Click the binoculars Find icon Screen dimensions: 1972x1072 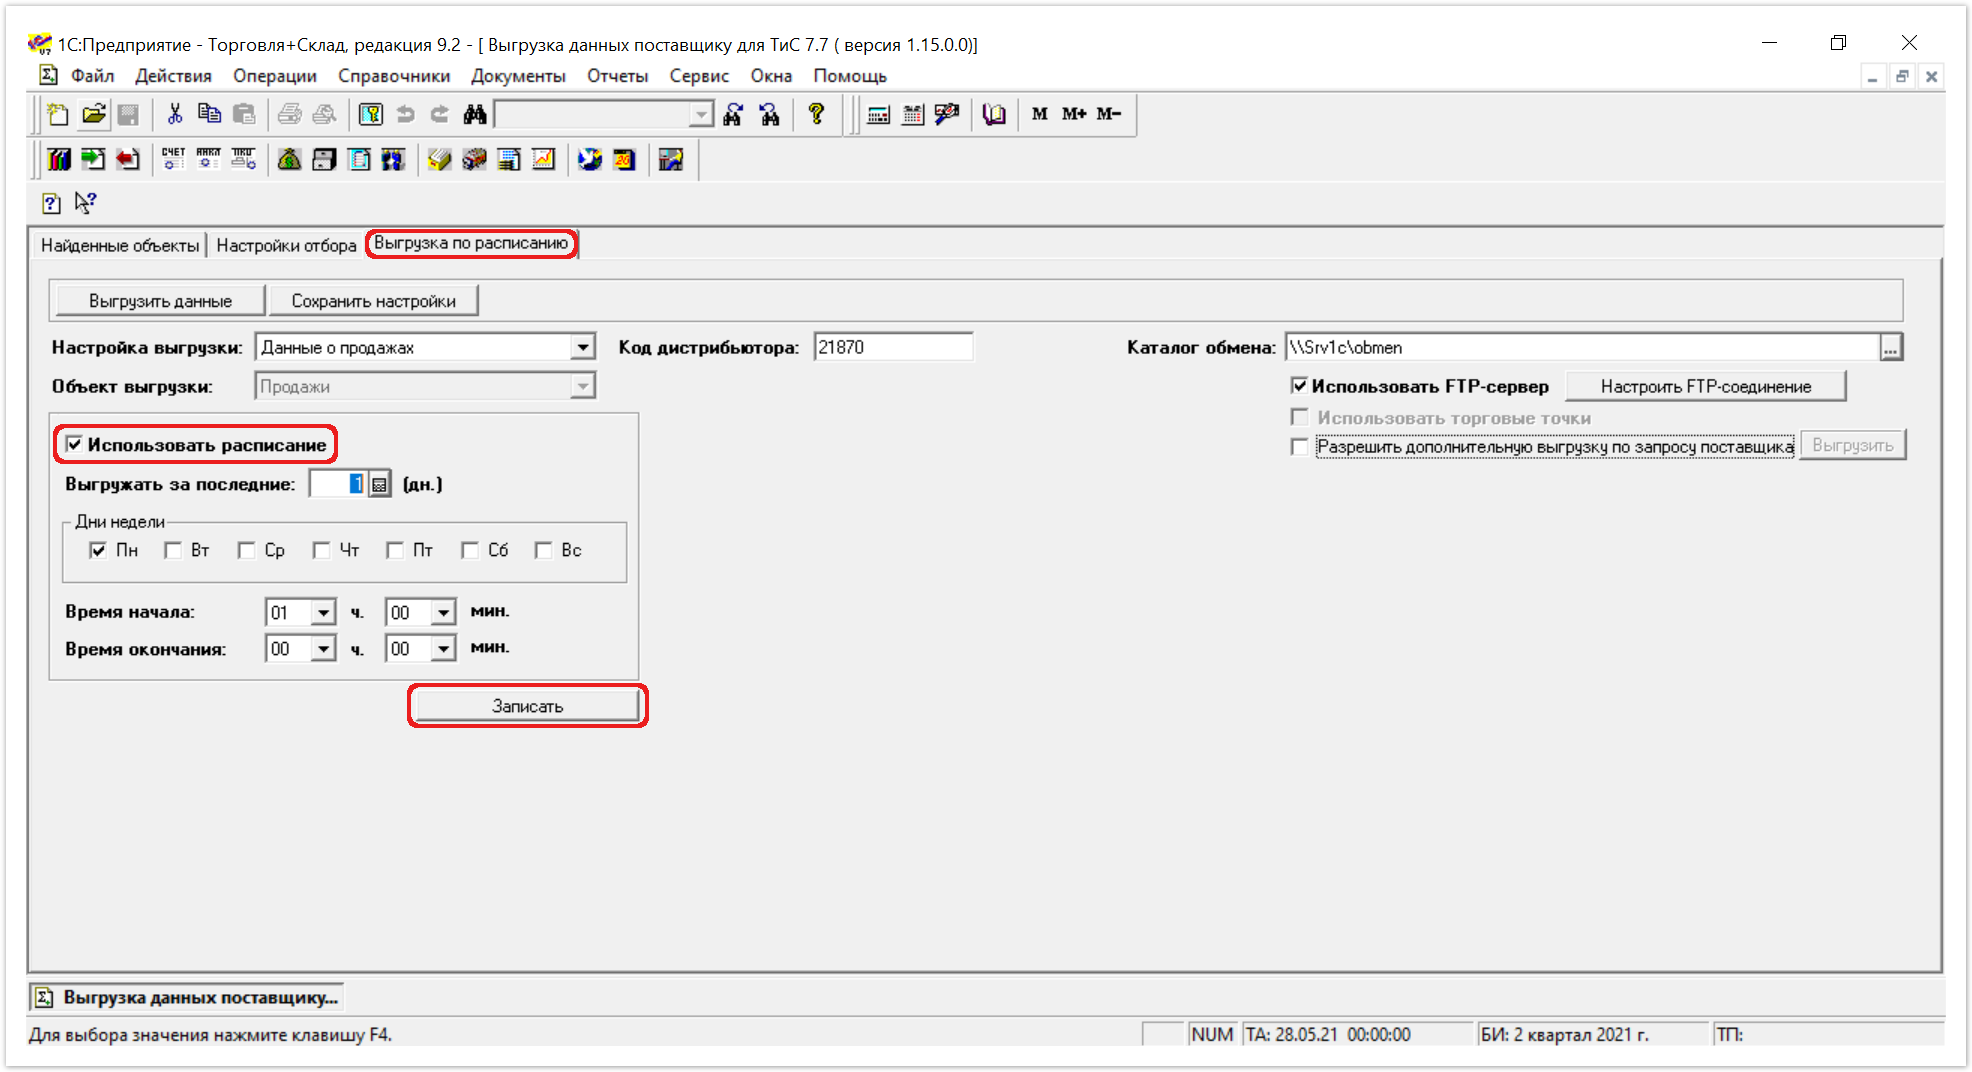point(475,114)
